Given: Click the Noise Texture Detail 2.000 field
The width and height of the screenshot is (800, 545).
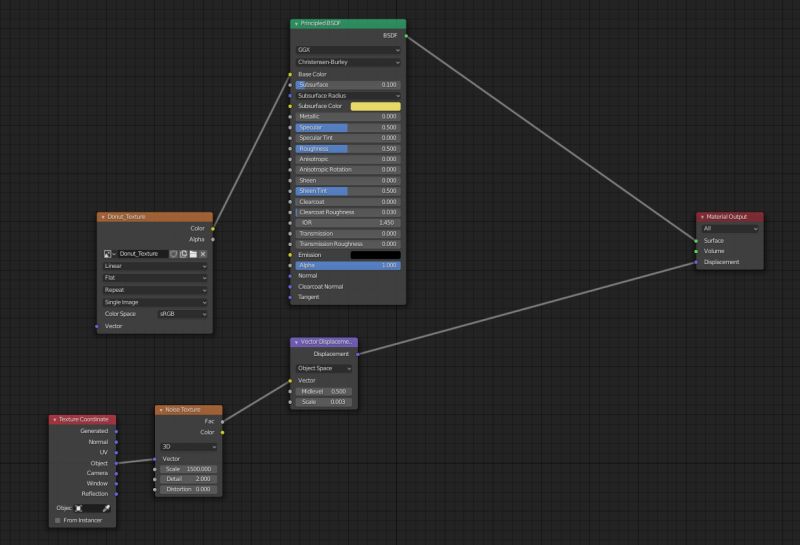Looking at the screenshot, I should coord(189,479).
